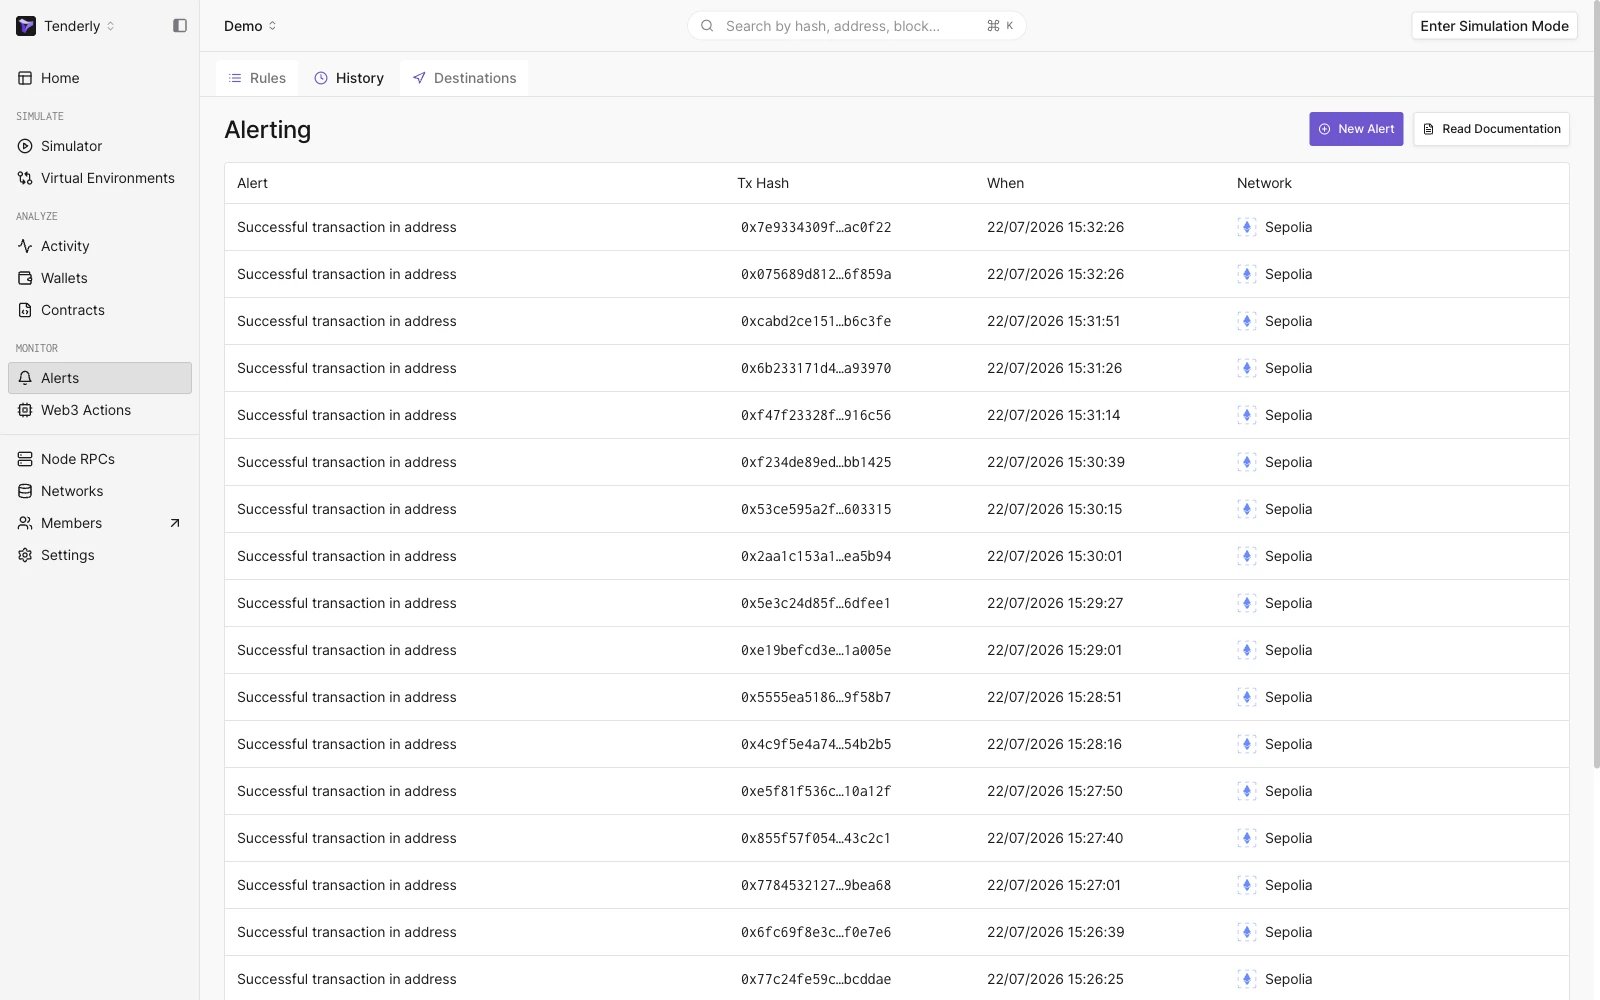Open tx hash 0x4c9f5e4a74…54b2b5
This screenshot has width=1600, height=1000.
coord(816,744)
